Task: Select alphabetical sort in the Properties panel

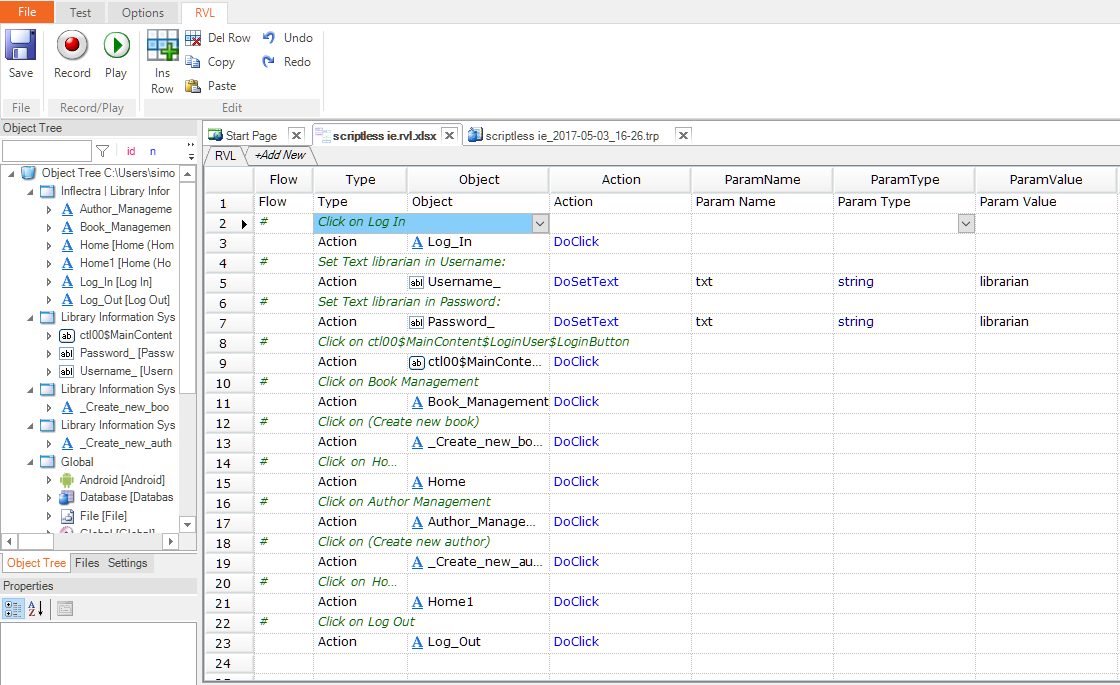Action: (x=34, y=608)
